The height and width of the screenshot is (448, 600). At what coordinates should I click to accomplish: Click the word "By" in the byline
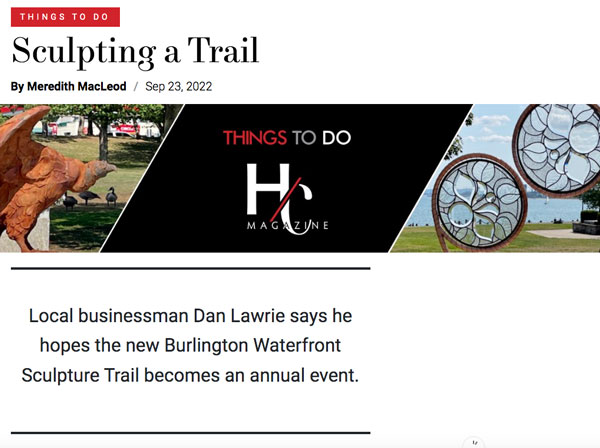coord(17,86)
